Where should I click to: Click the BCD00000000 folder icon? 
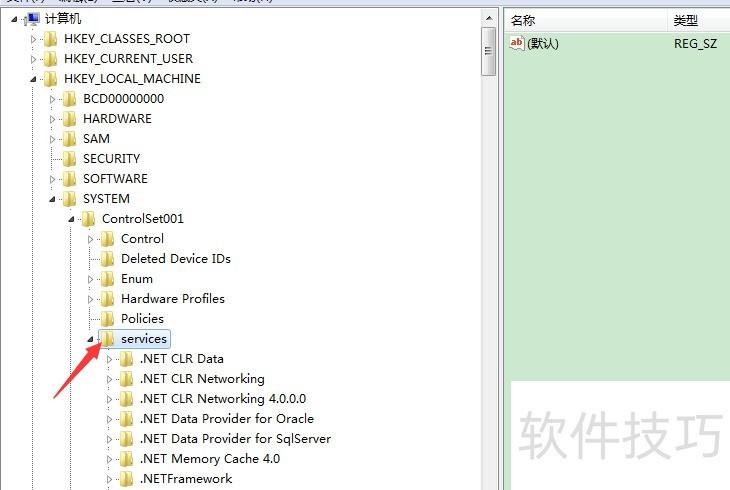69,99
